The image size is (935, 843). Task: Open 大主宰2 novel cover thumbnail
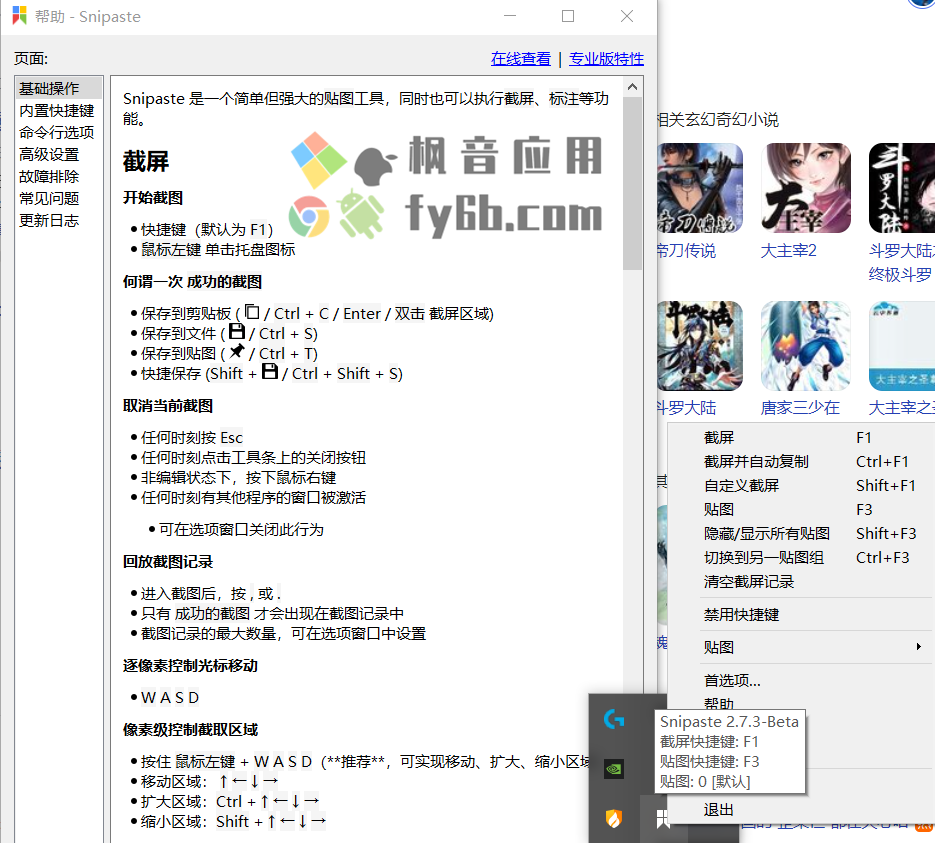pos(806,188)
